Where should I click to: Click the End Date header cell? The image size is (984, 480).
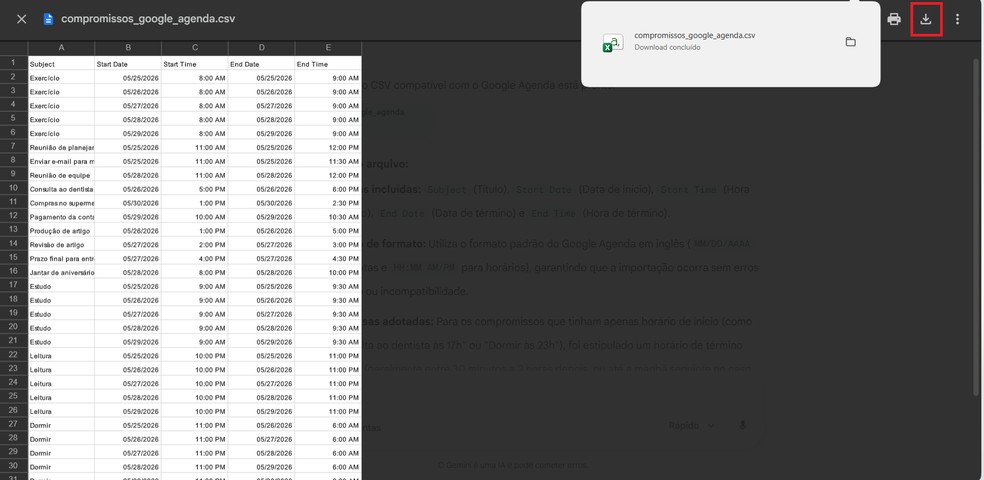click(262, 64)
